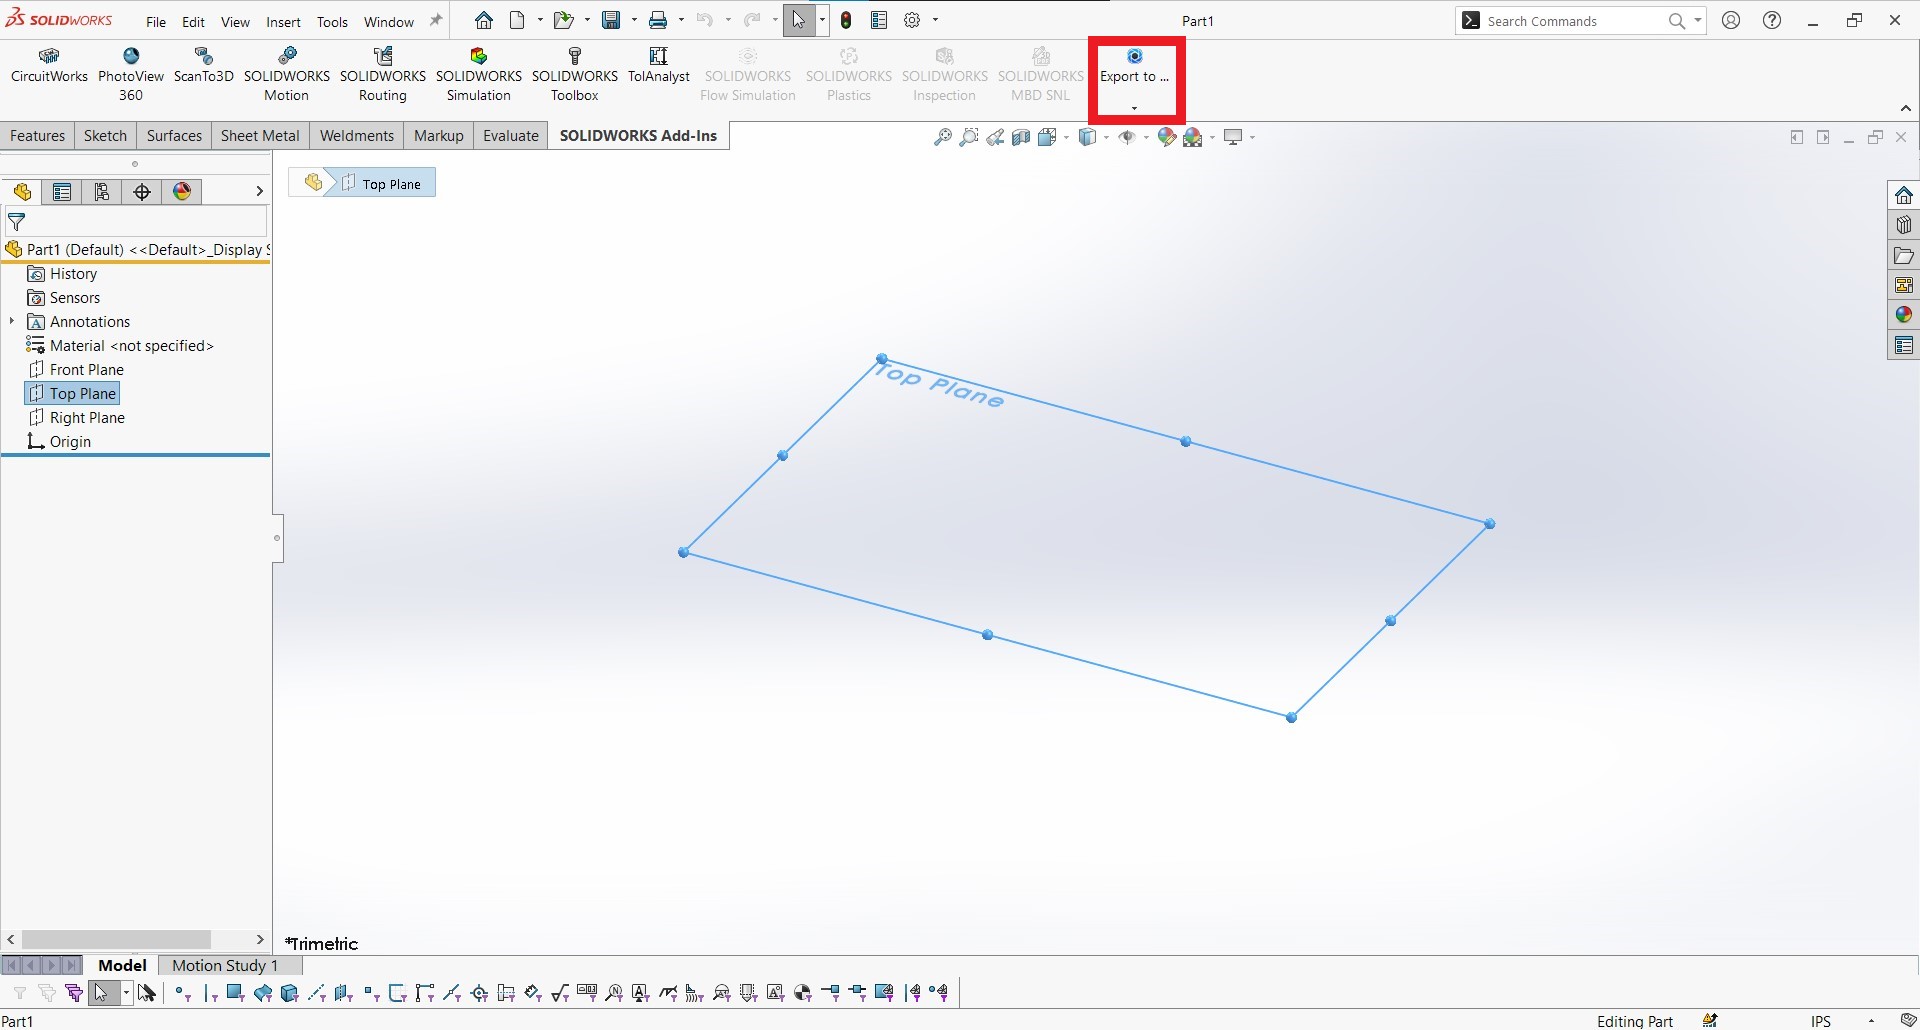This screenshot has height=1030, width=1920.
Task: Click the Help question mark icon
Action: pyautogui.click(x=1772, y=20)
